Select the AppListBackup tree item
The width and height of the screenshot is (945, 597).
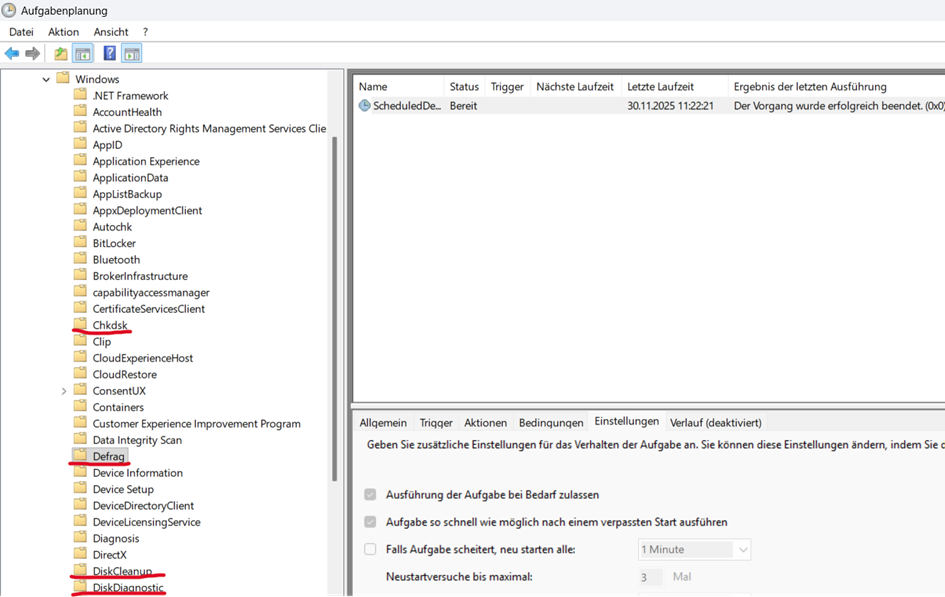click(127, 193)
